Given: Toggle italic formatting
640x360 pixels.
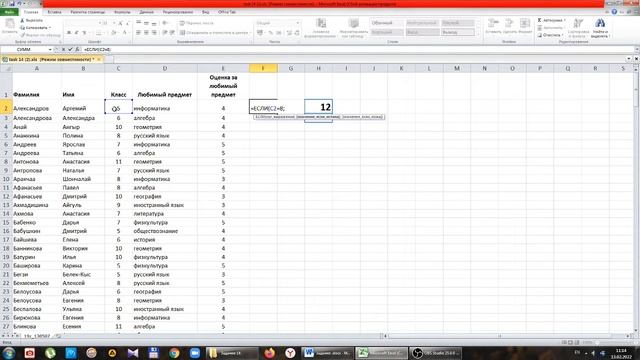Looking at the screenshot, I should click(76, 33).
